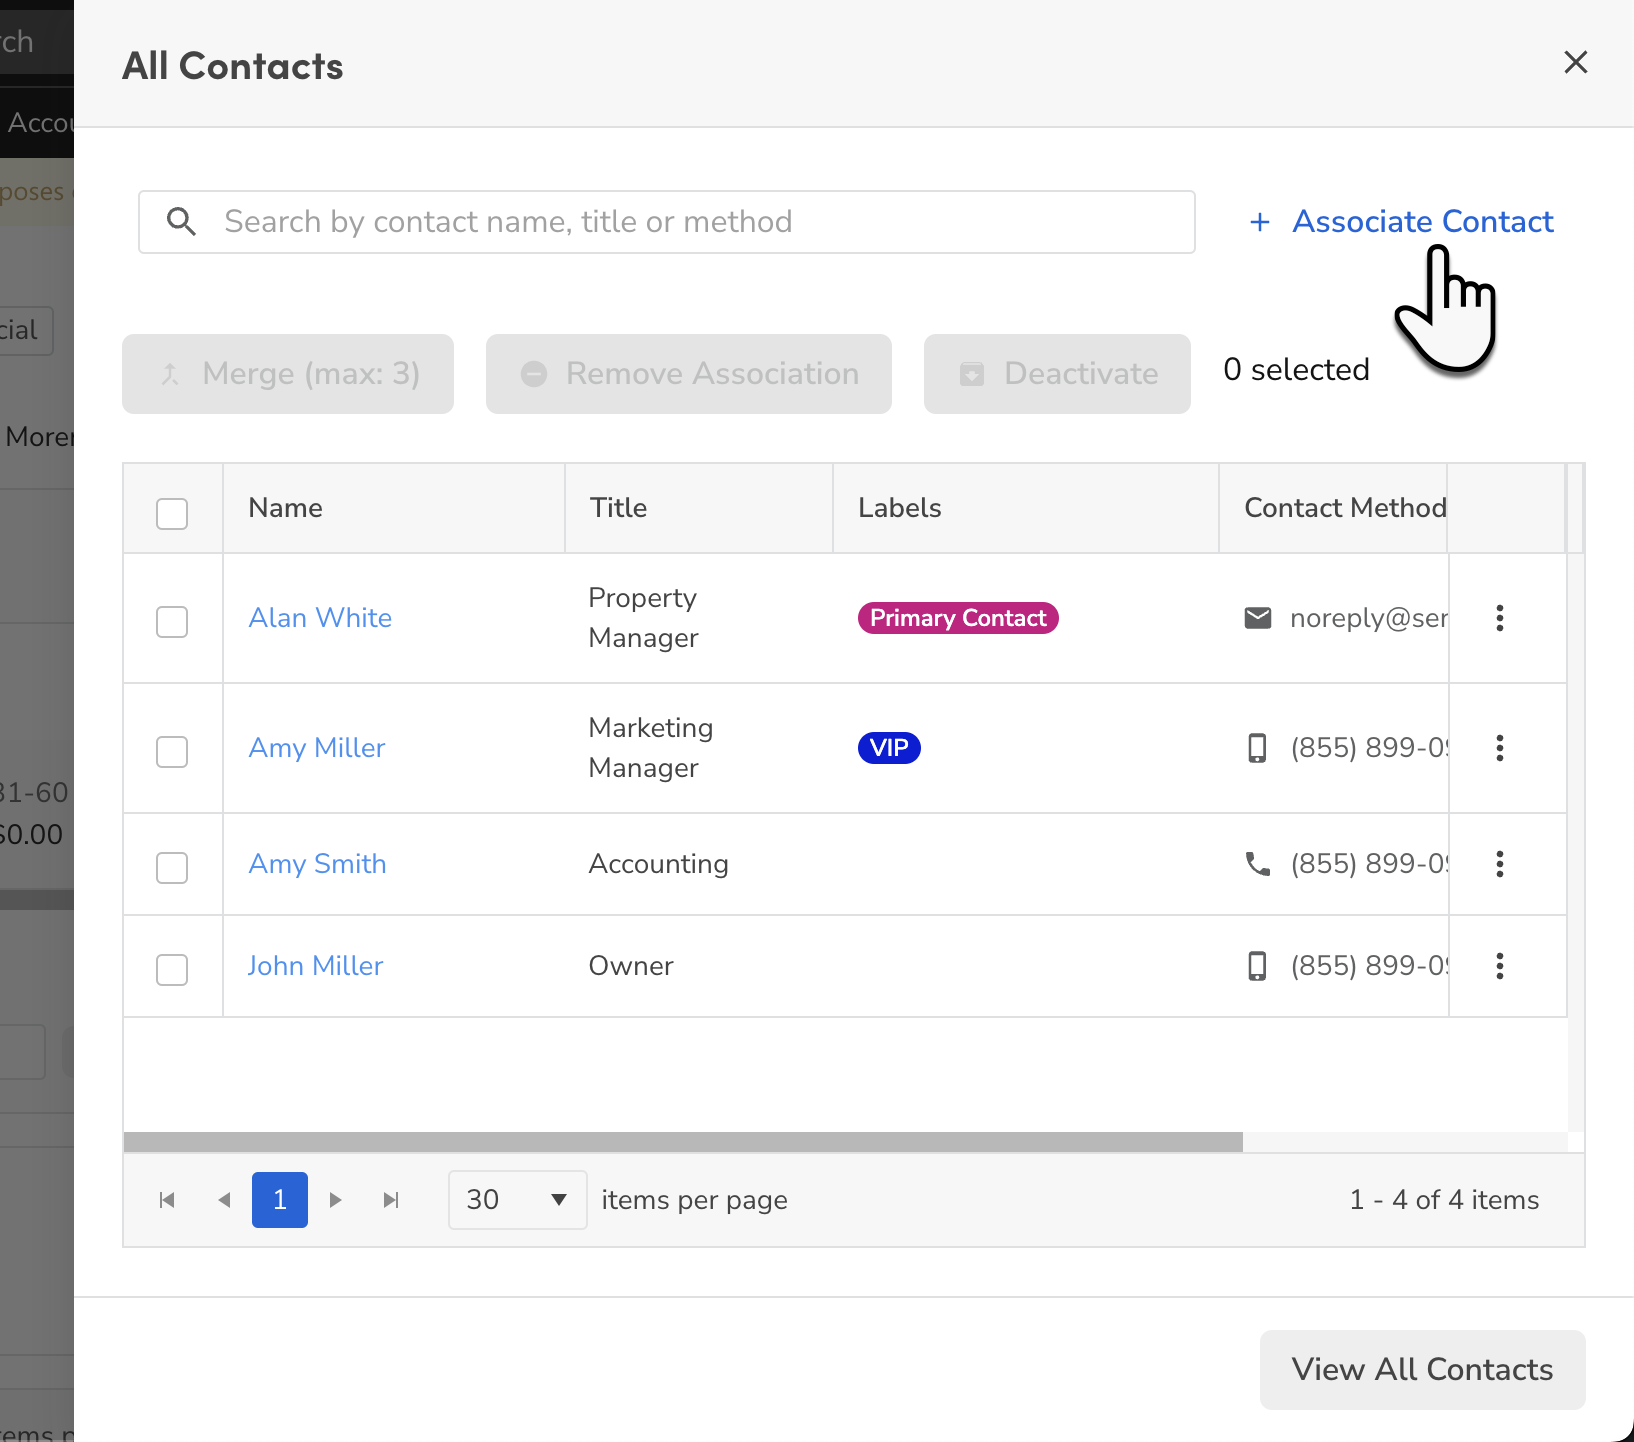Viewport: 1634px width, 1442px height.
Task: Click the minus icon in Remove Association
Action: pos(534,374)
